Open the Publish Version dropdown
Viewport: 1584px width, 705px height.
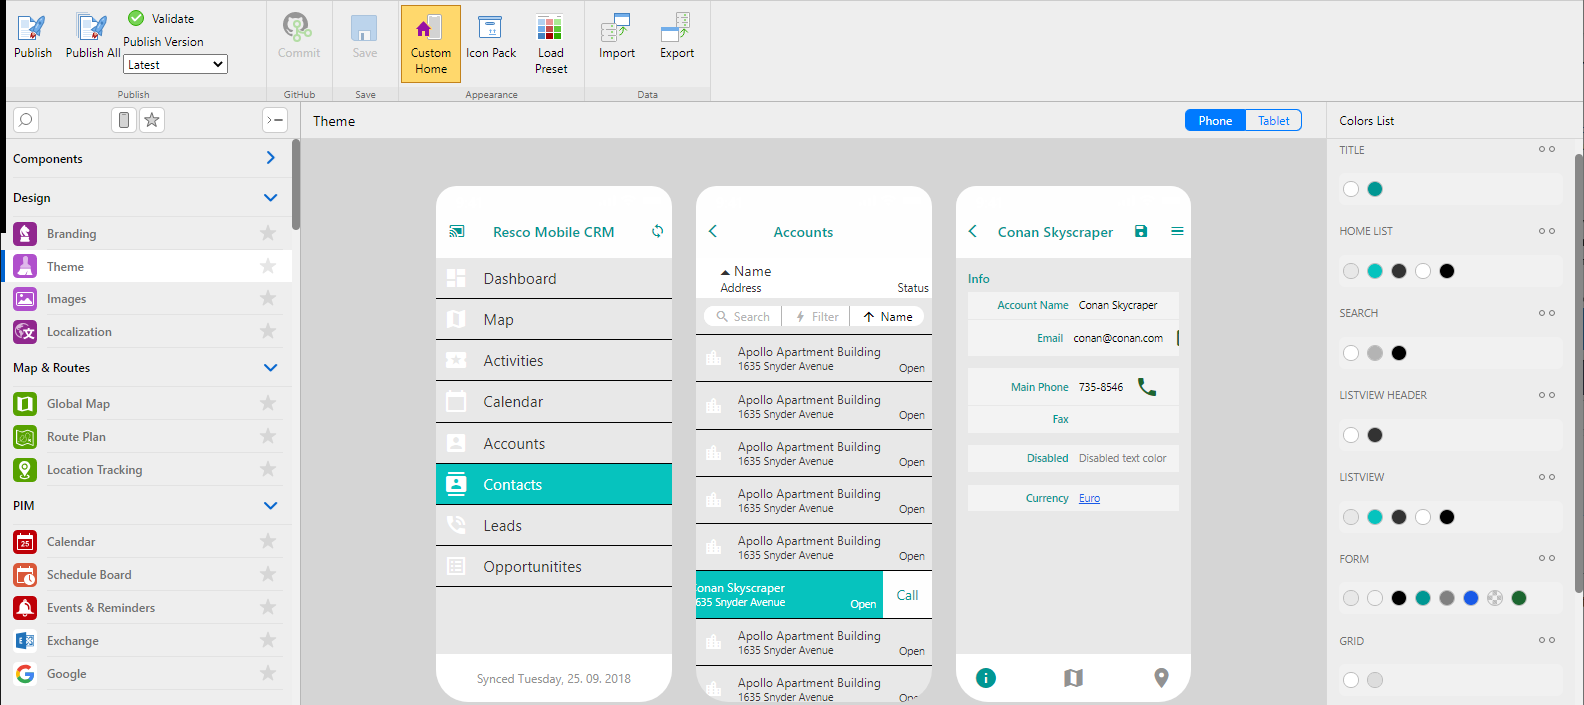coord(176,64)
